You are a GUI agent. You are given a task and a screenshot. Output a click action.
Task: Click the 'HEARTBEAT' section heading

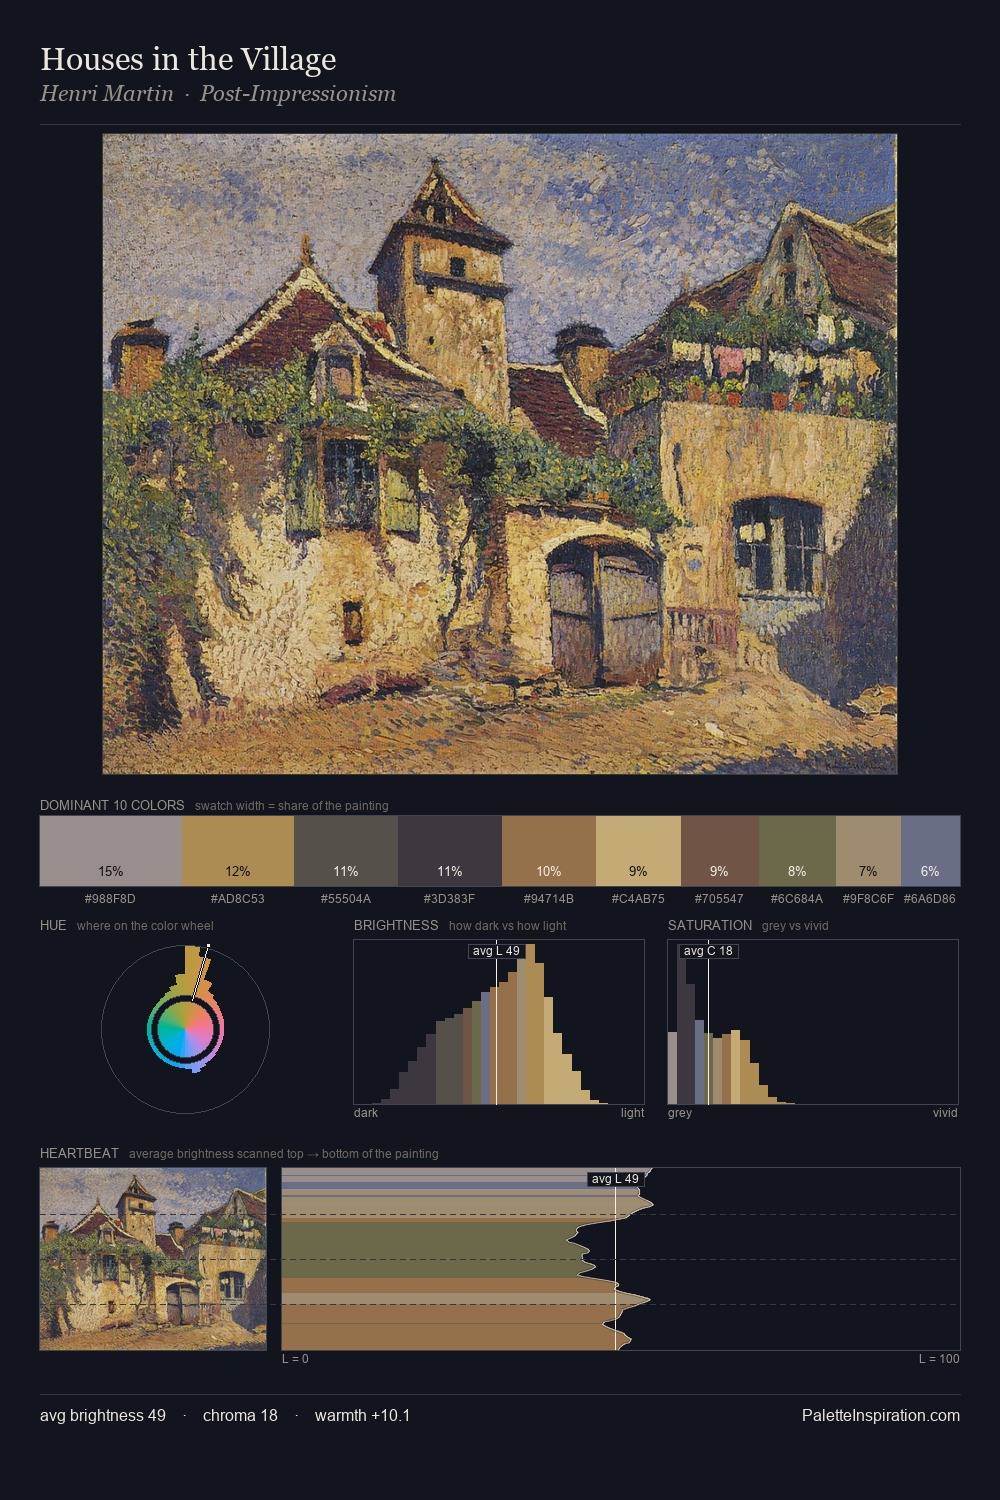(x=79, y=1153)
